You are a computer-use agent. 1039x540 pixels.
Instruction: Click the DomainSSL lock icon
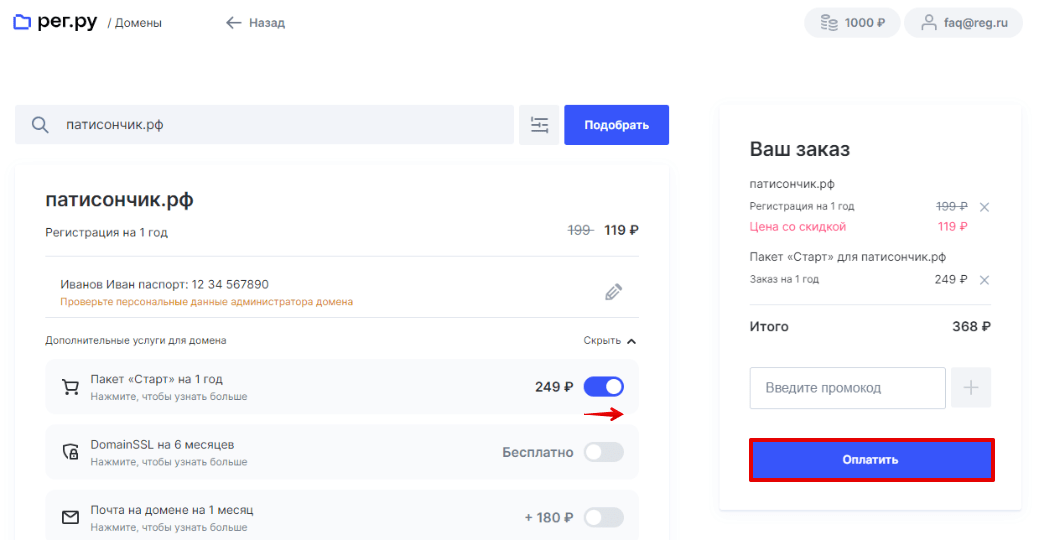point(70,452)
